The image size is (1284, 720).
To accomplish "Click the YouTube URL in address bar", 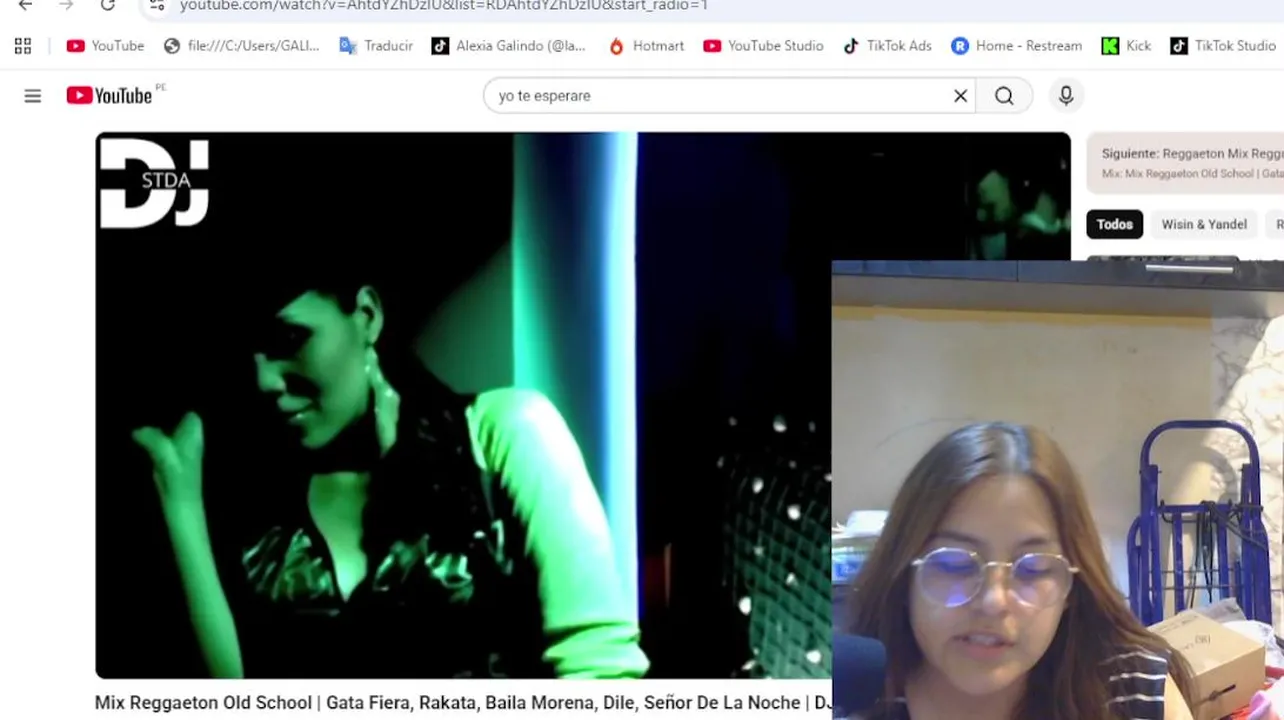I will pyautogui.click(x=444, y=6).
